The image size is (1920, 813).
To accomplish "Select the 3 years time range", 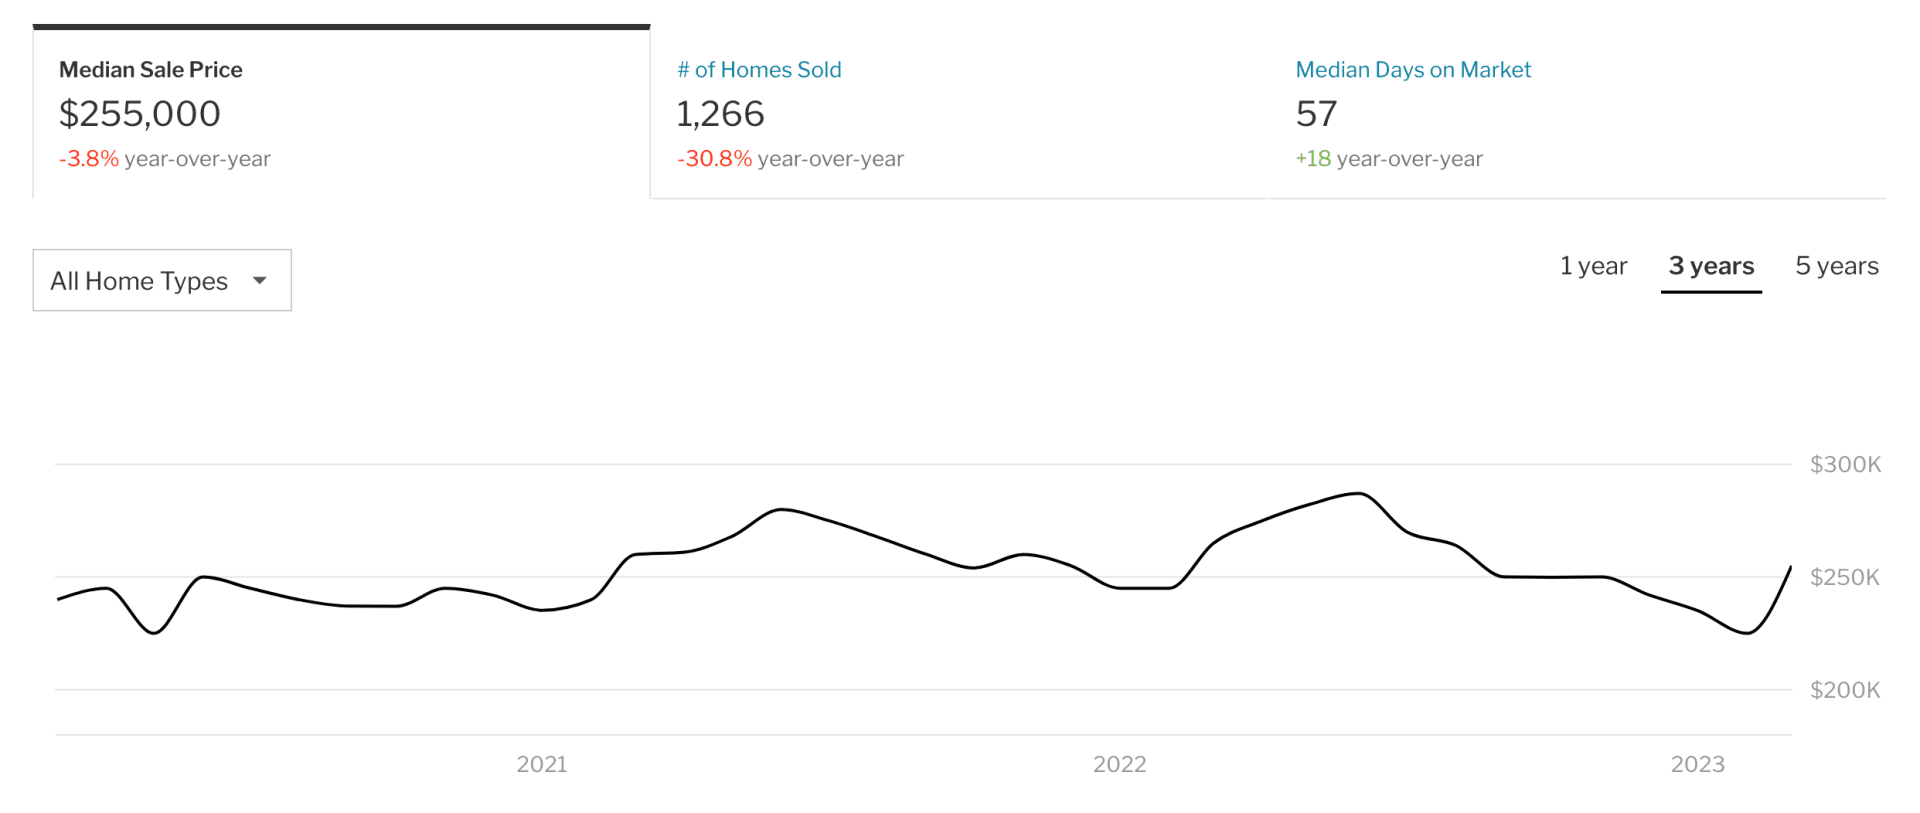I will [1711, 266].
